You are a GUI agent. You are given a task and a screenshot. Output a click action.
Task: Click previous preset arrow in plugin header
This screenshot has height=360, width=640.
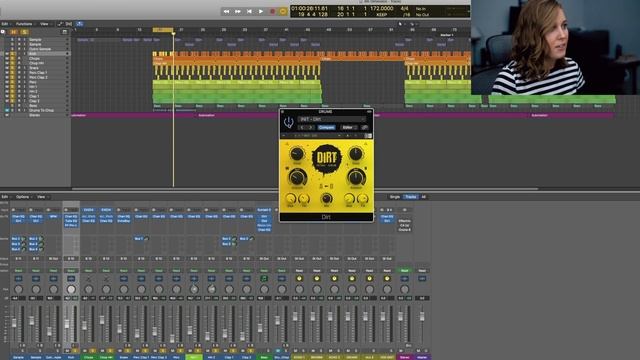click(x=302, y=127)
